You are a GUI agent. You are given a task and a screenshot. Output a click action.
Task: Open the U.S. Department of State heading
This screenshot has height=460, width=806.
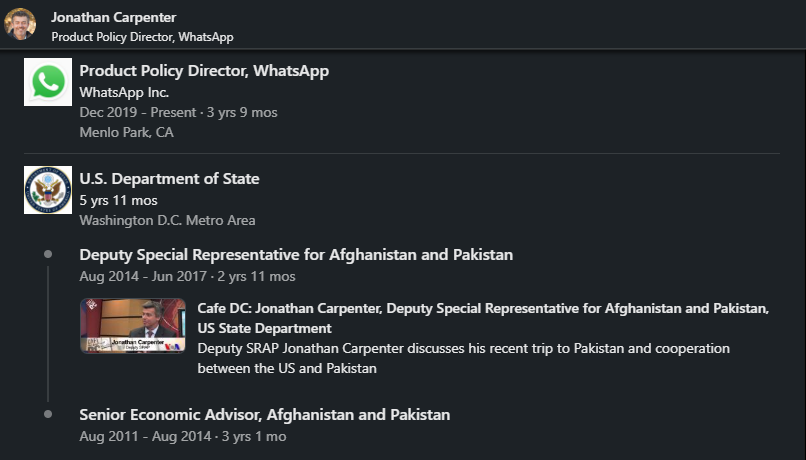[x=169, y=179]
